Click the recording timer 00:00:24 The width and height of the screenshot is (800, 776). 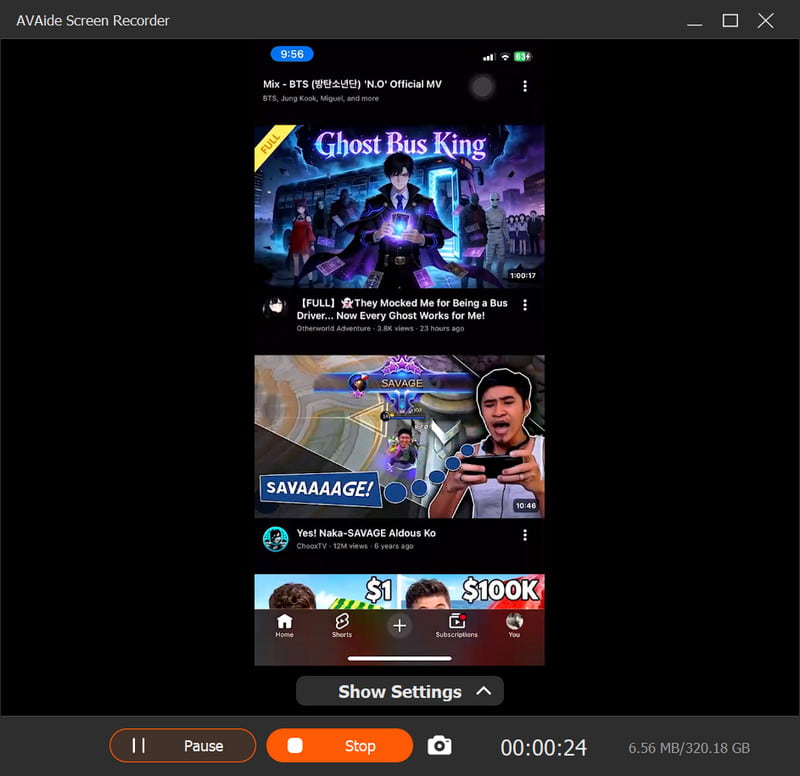543,748
